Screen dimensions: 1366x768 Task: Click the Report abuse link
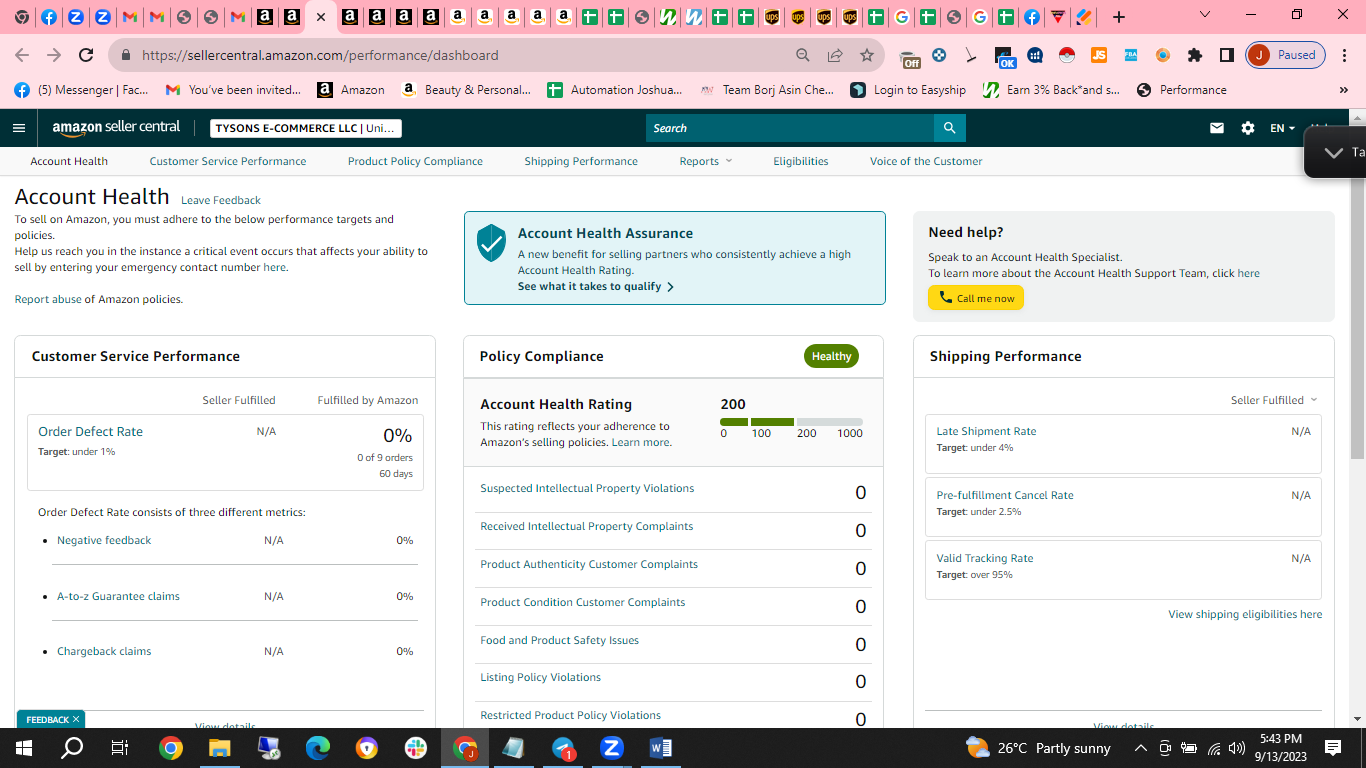[48, 299]
